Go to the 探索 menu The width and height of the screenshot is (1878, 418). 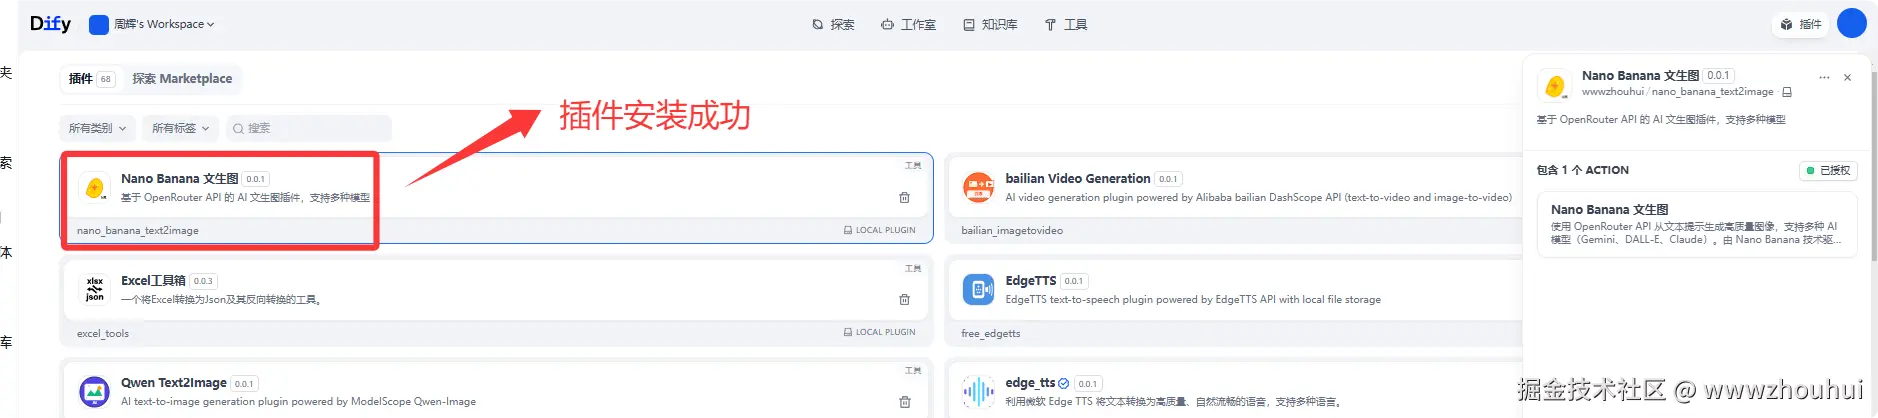tap(833, 24)
